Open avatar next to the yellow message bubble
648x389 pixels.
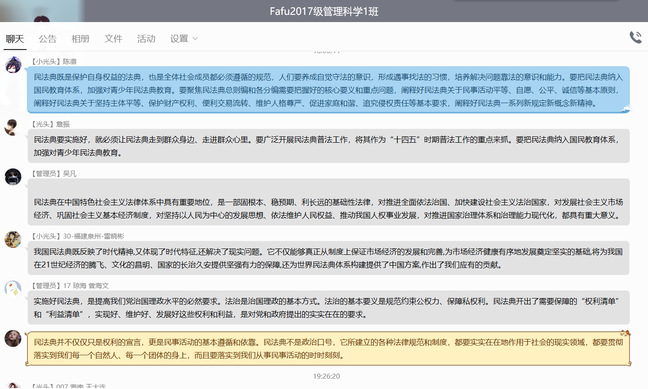tap(13, 339)
